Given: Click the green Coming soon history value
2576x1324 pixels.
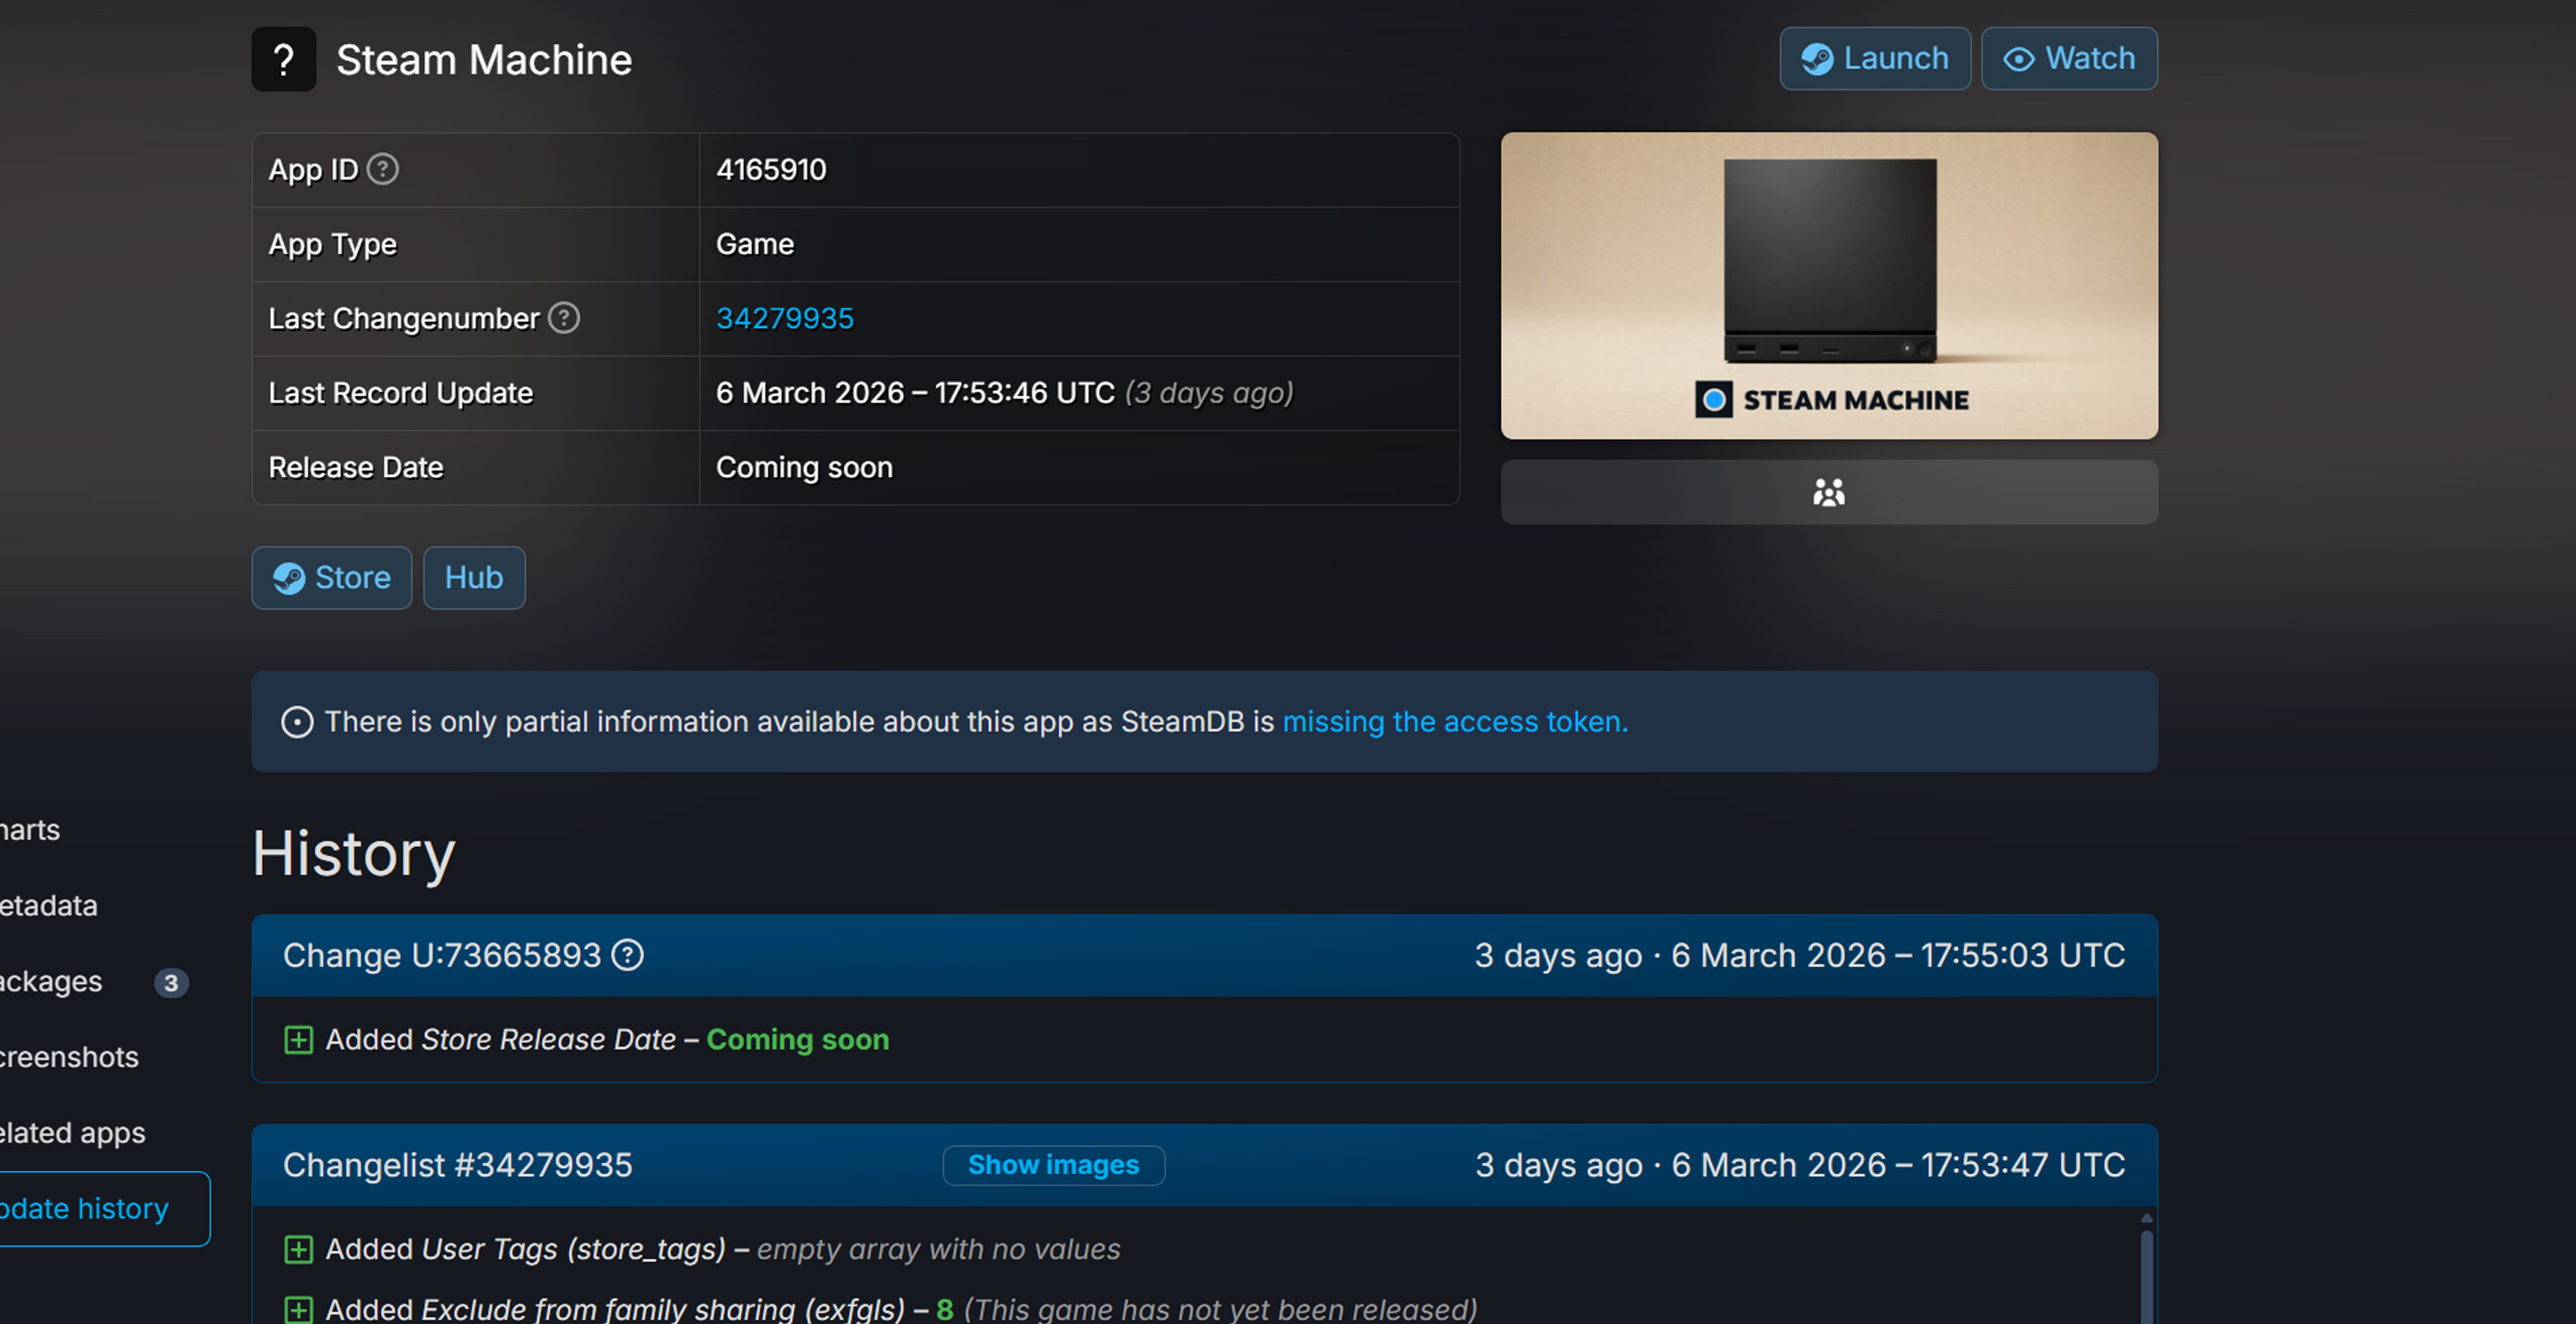Looking at the screenshot, I should click(798, 1040).
